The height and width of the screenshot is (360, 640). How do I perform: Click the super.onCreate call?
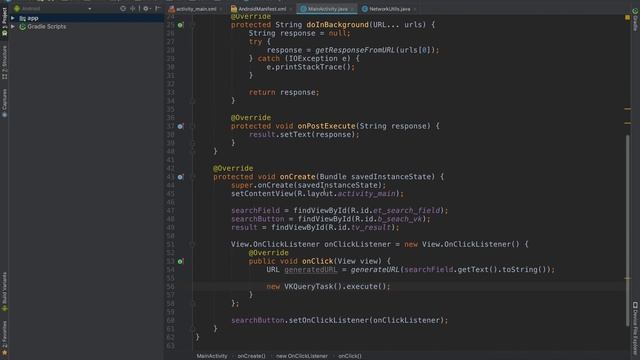tap(308, 185)
